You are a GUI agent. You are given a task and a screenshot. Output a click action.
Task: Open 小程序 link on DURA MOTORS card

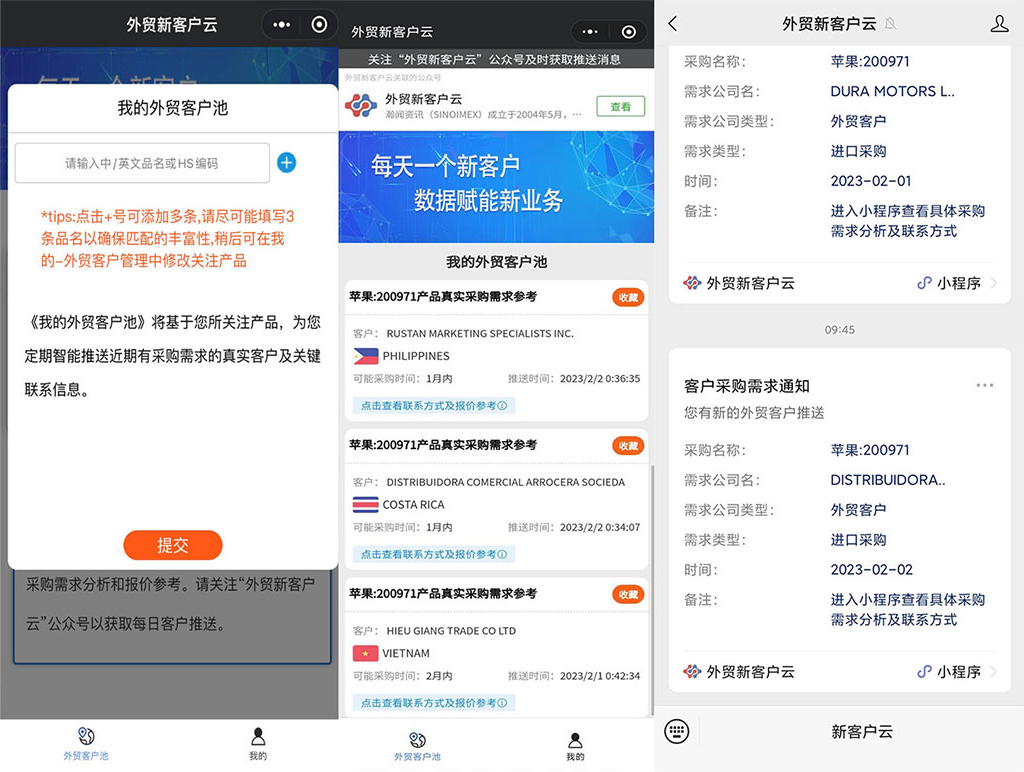(x=959, y=283)
